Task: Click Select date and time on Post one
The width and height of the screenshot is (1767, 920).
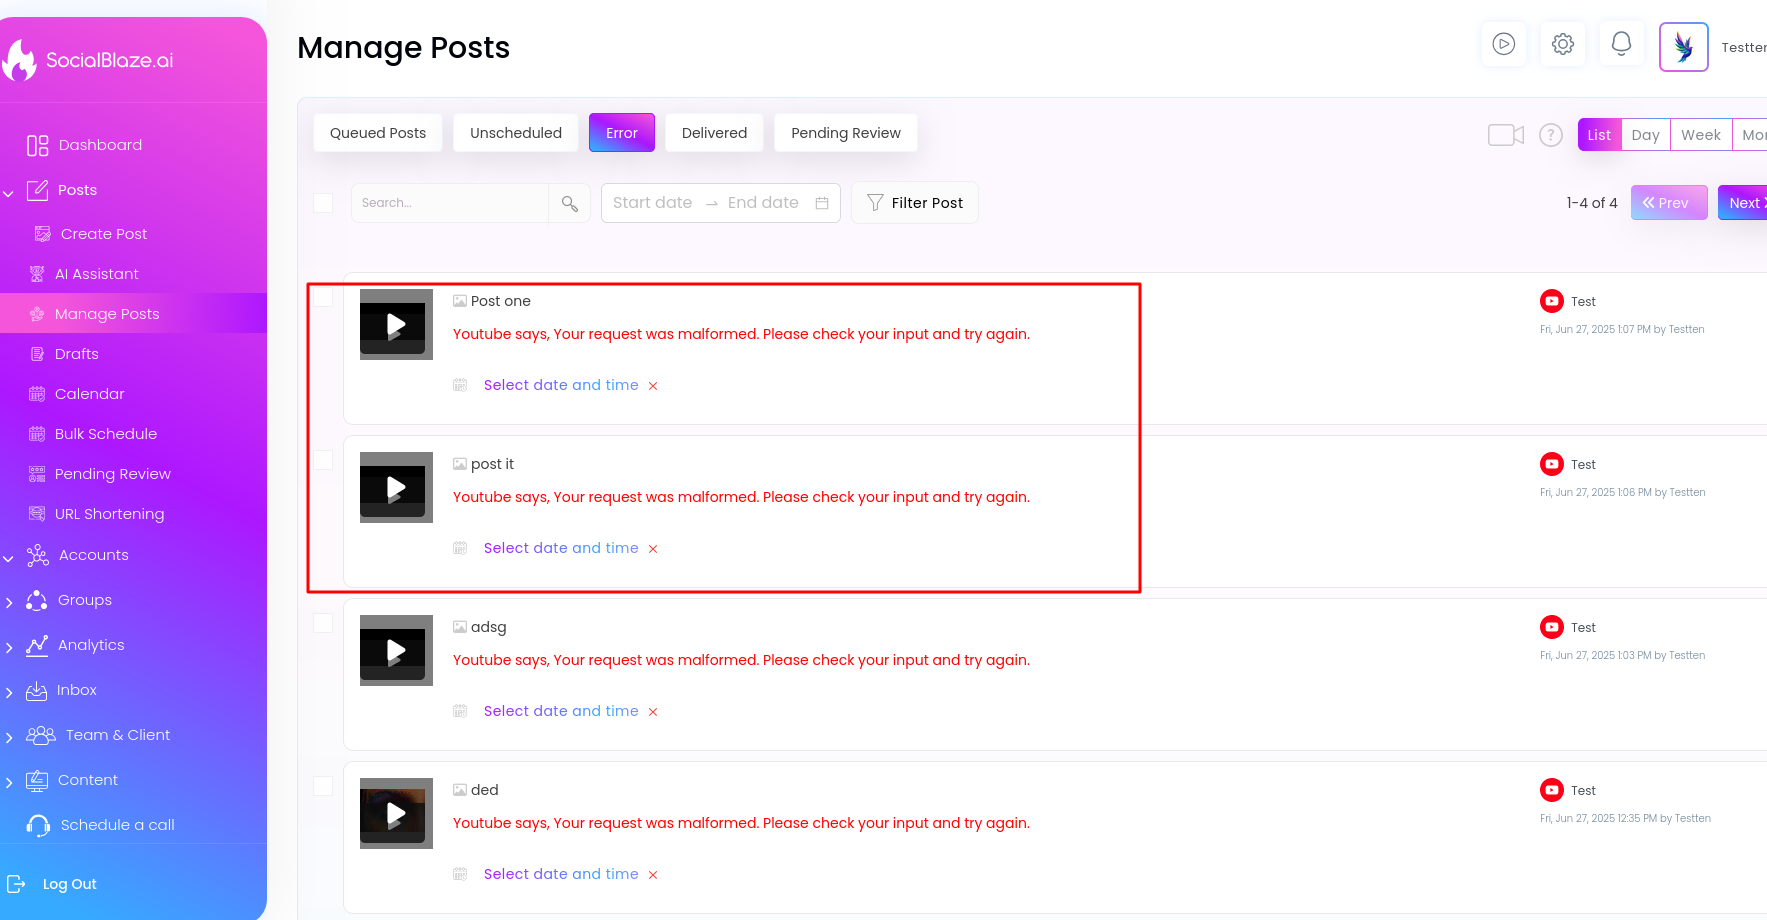Action: [561, 385]
